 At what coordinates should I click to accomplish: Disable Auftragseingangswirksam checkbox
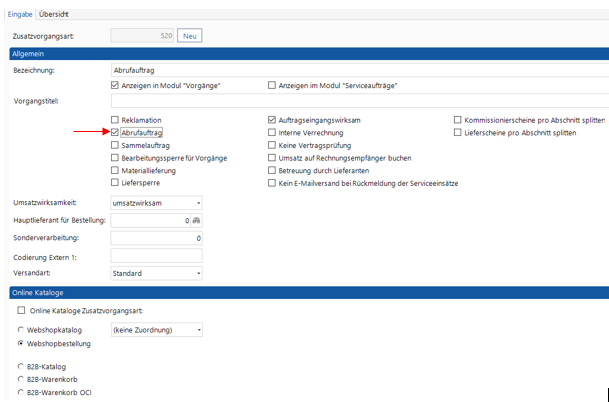pos(273,119)
